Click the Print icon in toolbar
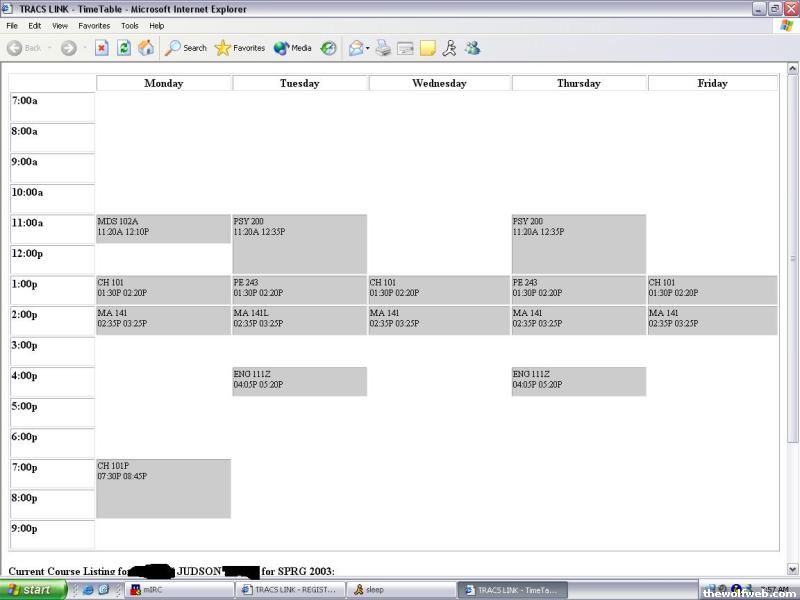Screen dimensions: 800x600 click(383, 48)
